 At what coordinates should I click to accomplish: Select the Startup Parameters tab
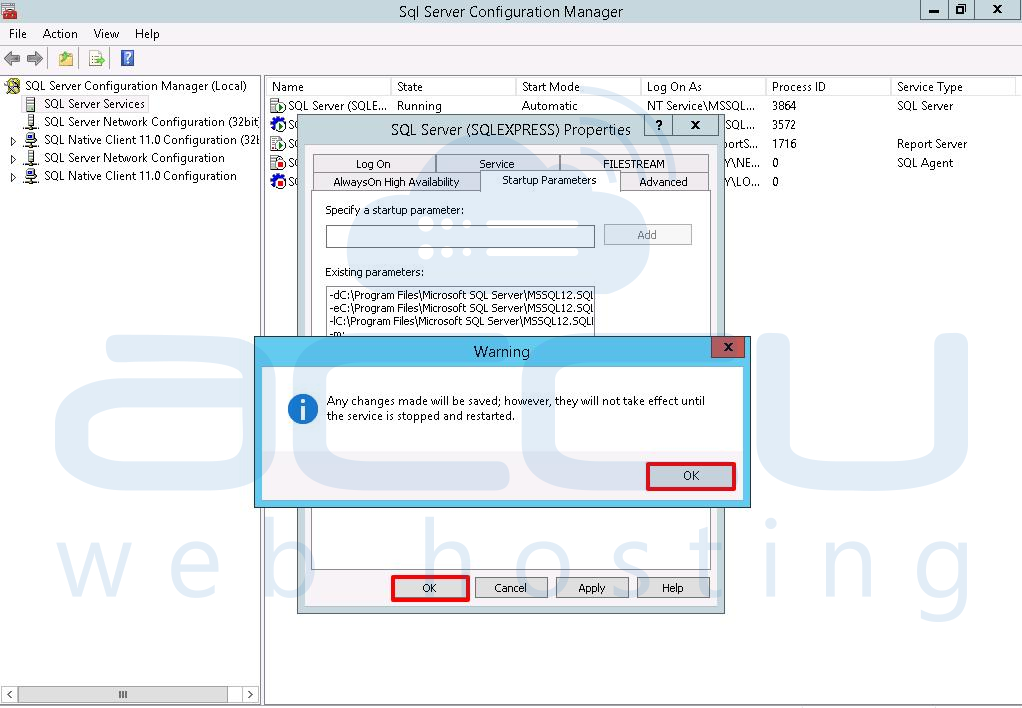(549, 181)
